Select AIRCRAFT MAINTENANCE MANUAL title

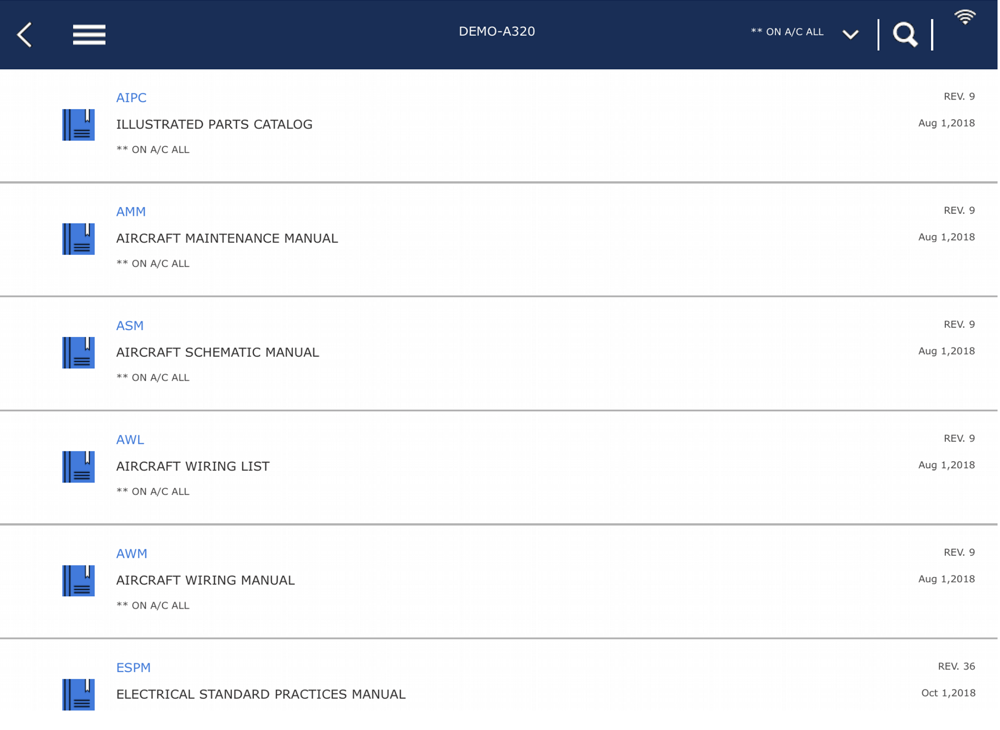227,238
